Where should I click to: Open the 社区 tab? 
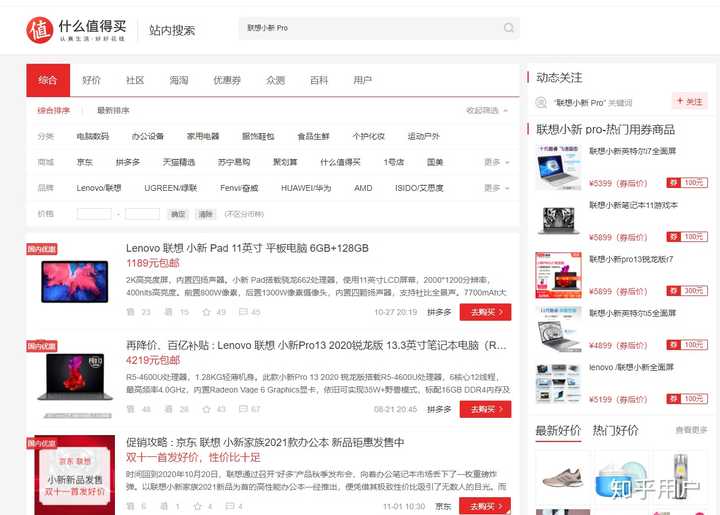(135, 80)
